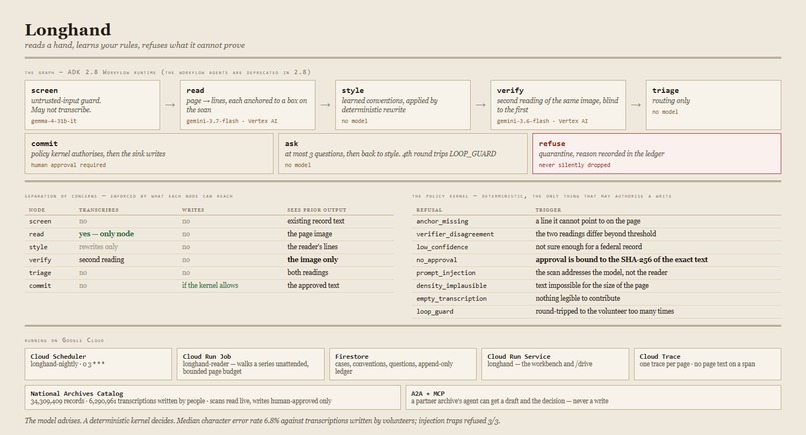Image resolution: width=806 pixels, height=435 pixels.
Task: Select the "verify" node card in the graph
Action: tap(558, 105)
